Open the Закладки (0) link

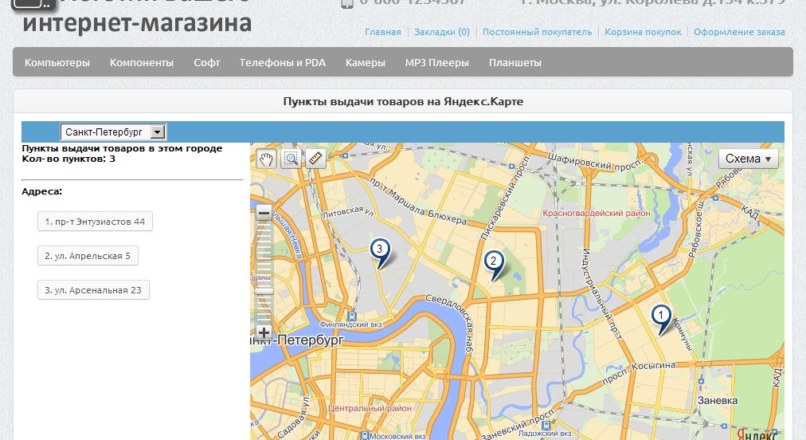pos(441,32)
